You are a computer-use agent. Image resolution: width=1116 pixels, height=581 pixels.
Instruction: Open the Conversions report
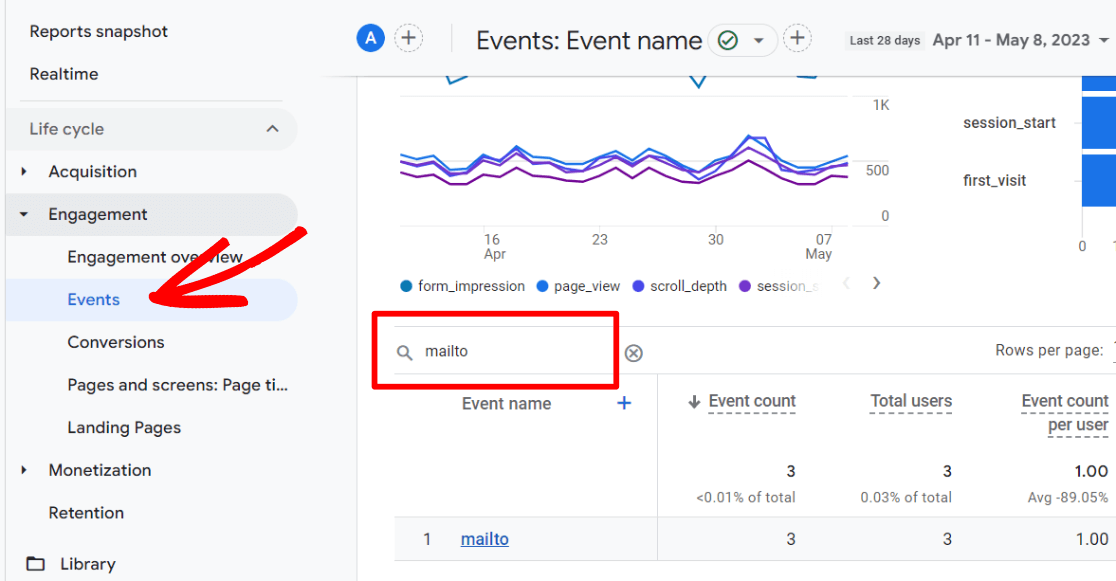(x=116, y=342)
